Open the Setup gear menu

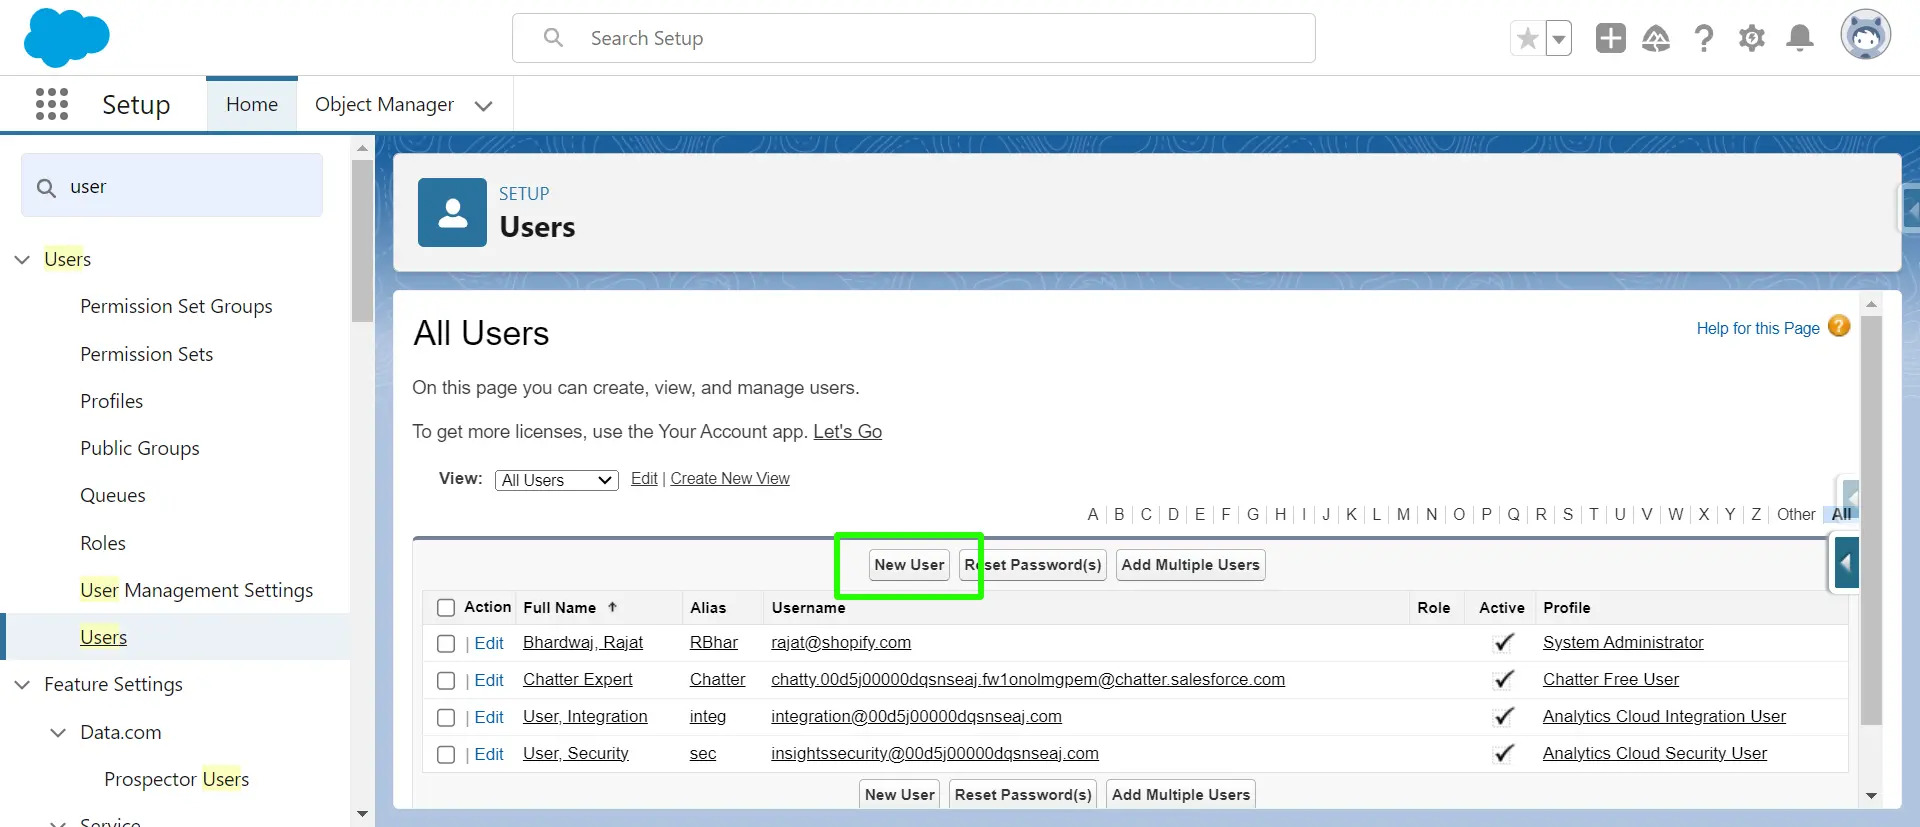click(x=1751, y=38)
